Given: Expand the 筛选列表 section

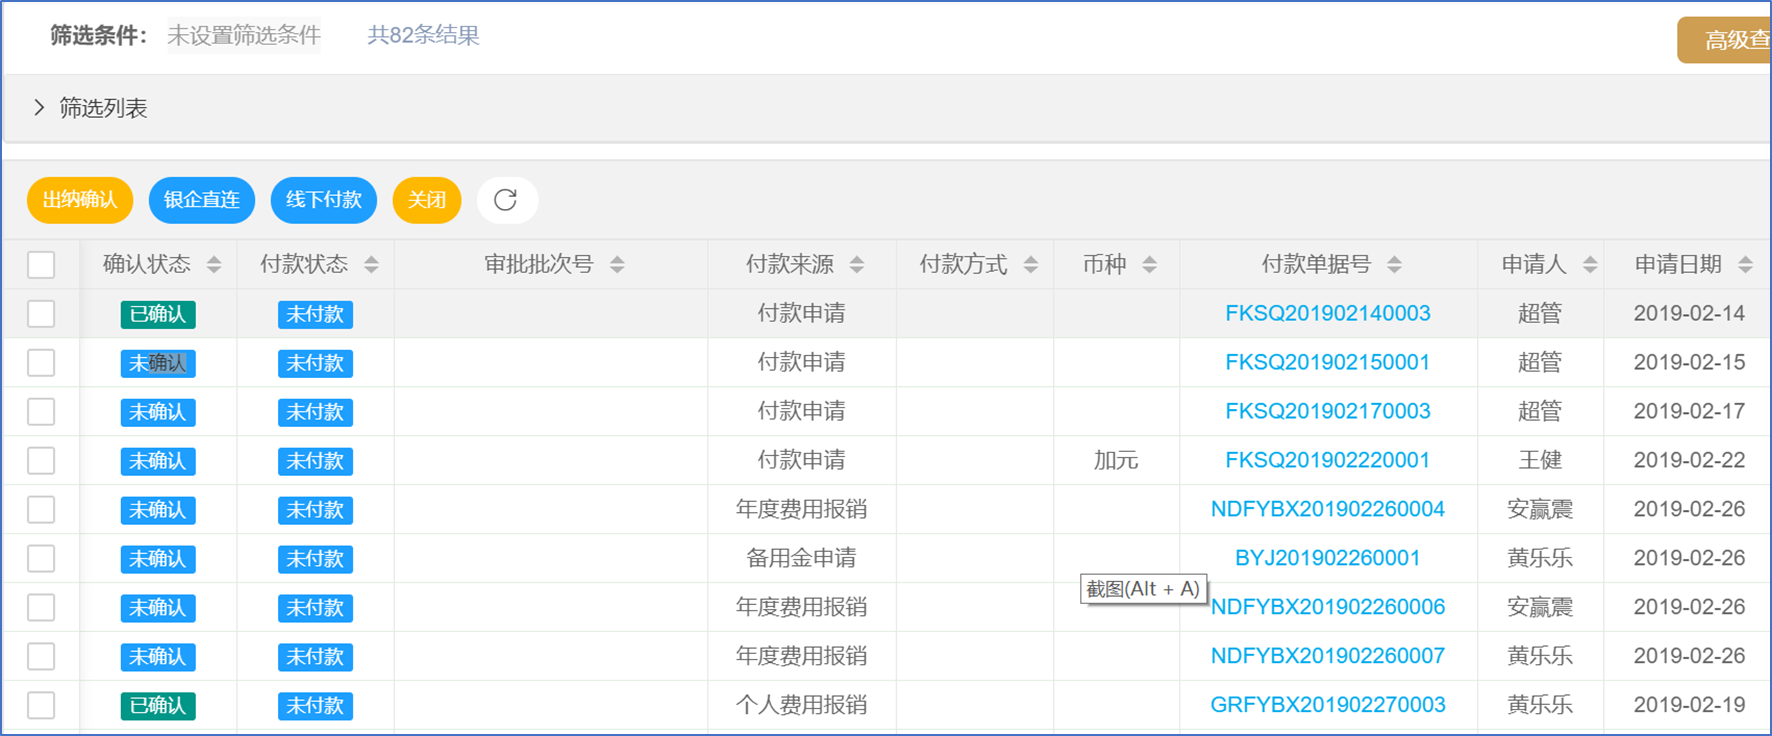Looking at the screenshot, I should coord(40,108).
